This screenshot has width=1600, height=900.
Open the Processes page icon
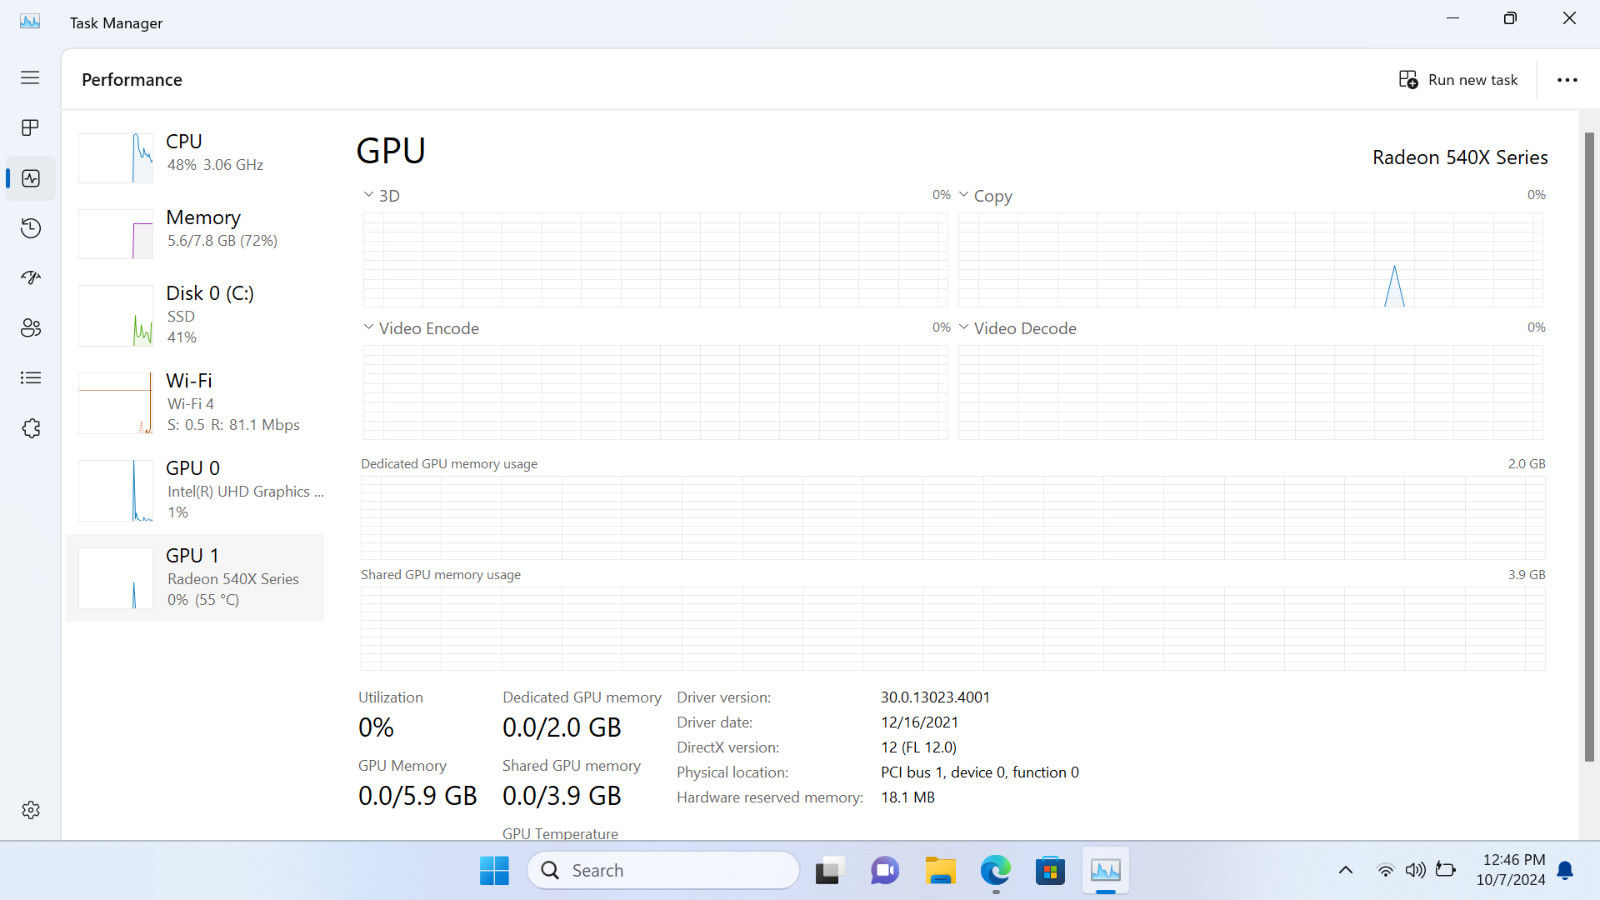click(30, 128)
